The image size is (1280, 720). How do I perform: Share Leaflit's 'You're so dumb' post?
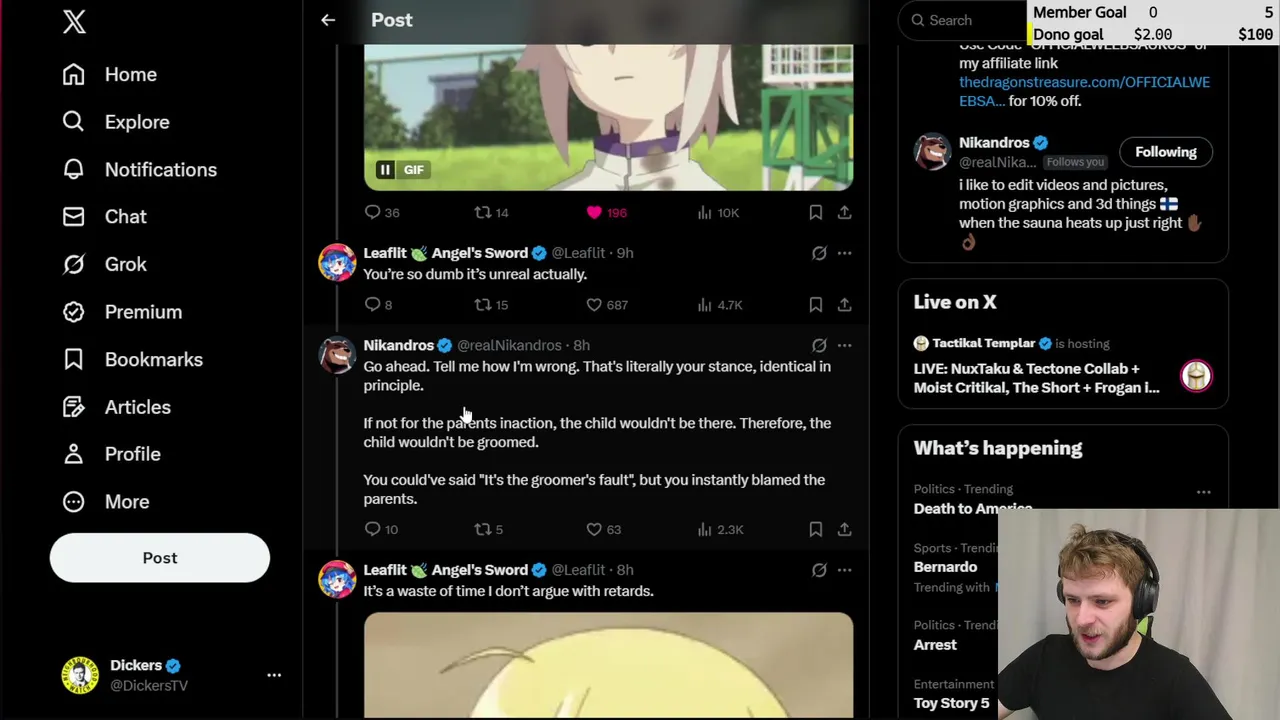[x=845, y=305]
